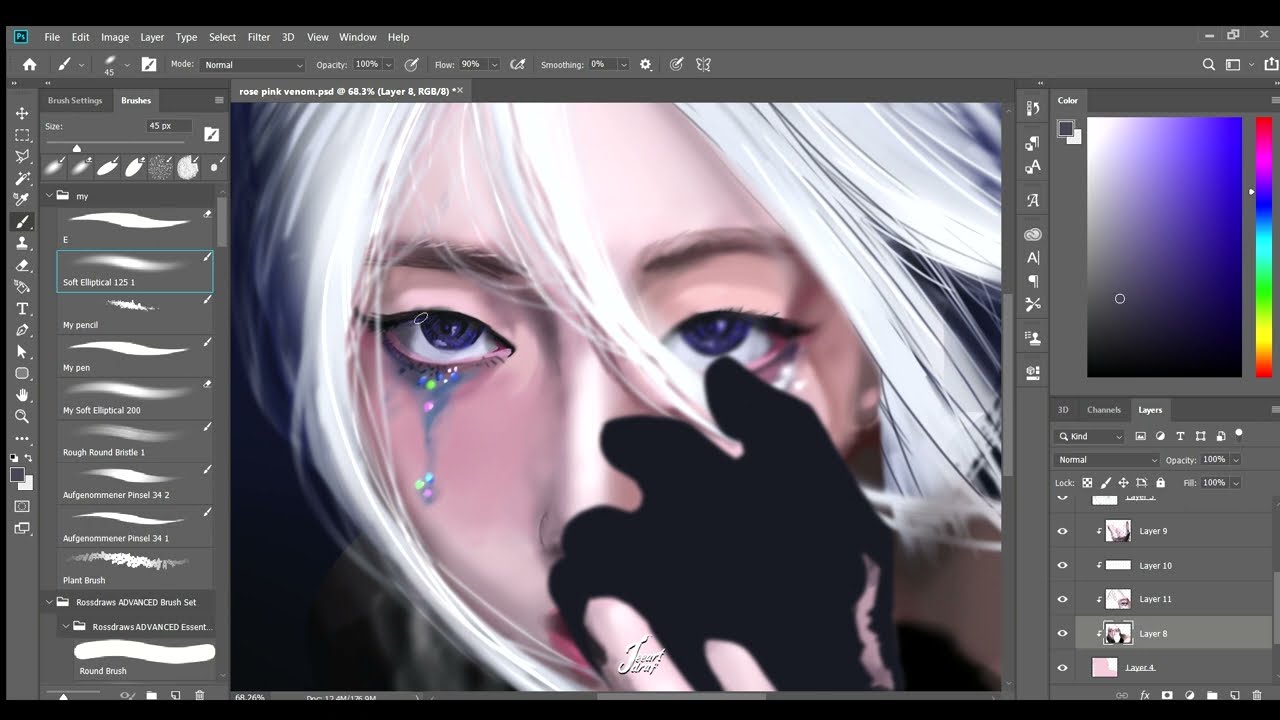Open the Filter menu

point(258,37)
